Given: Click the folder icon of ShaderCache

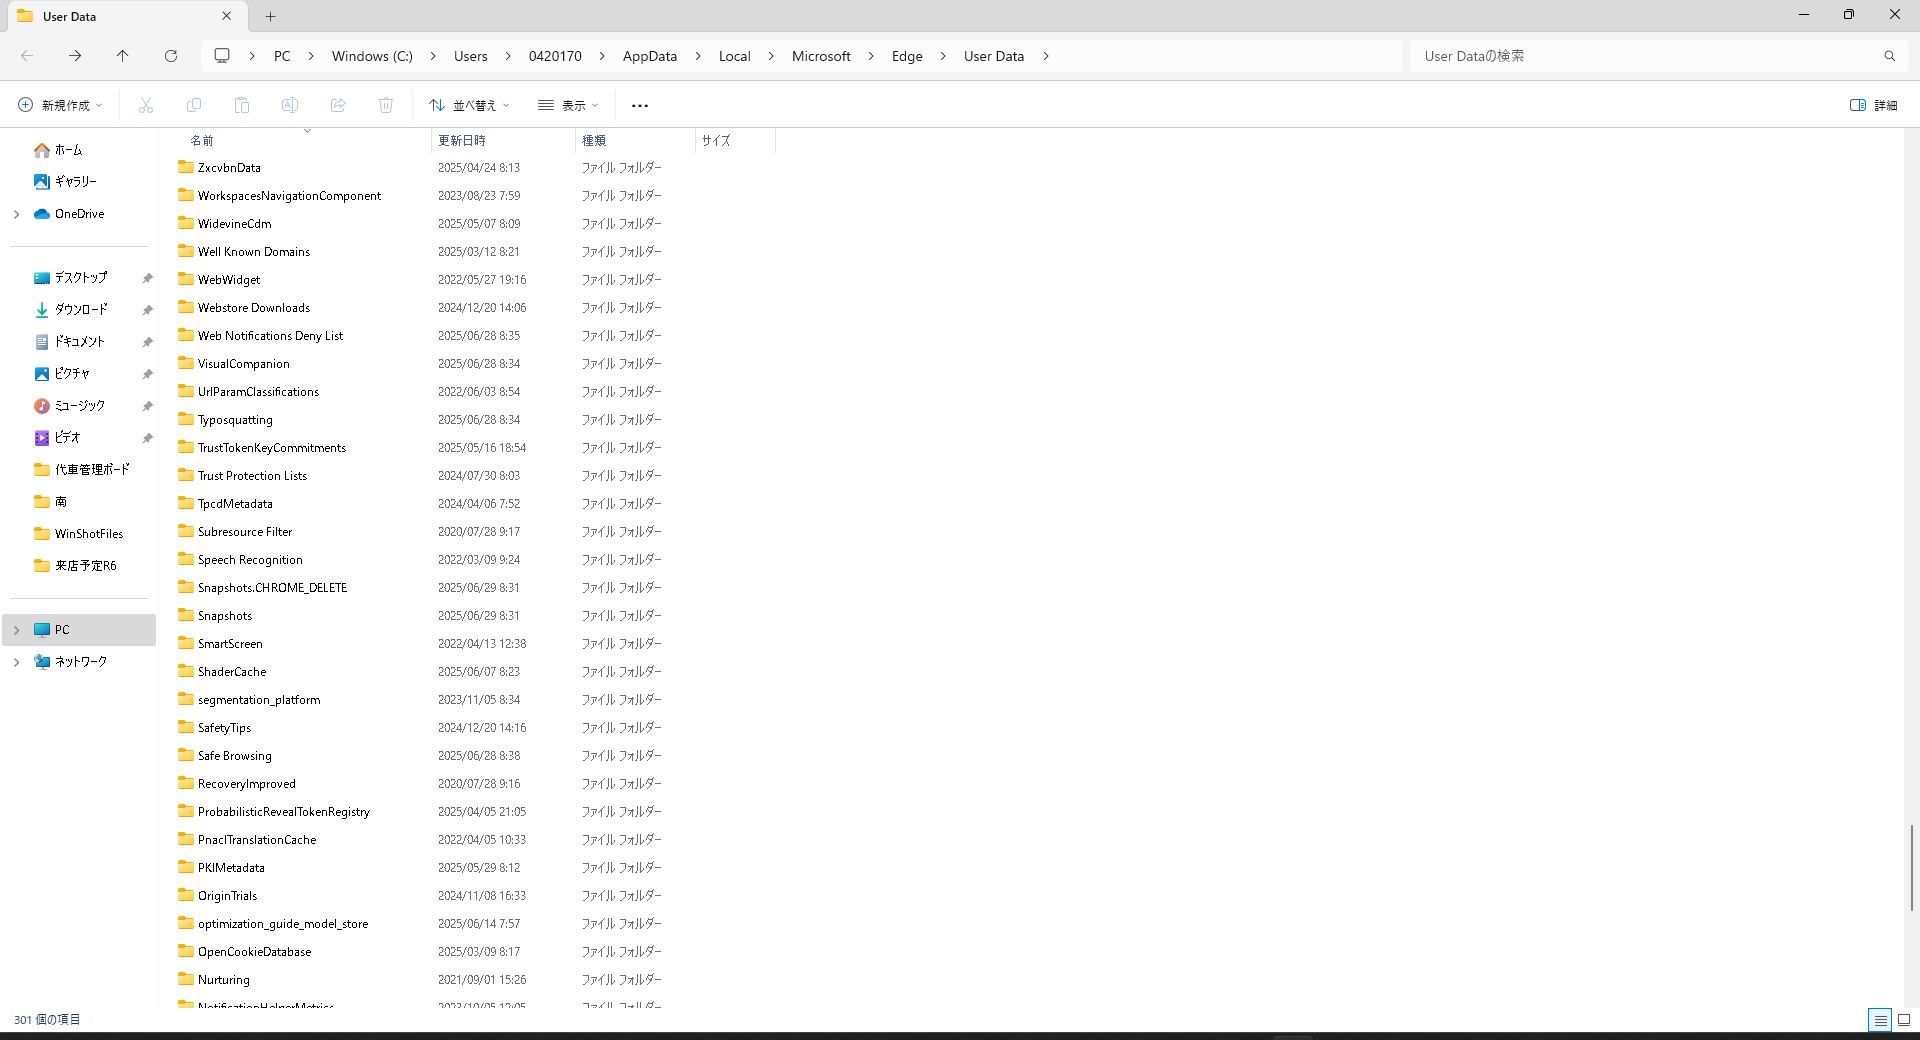Looking at the screenshot, I should click(186, 671).
